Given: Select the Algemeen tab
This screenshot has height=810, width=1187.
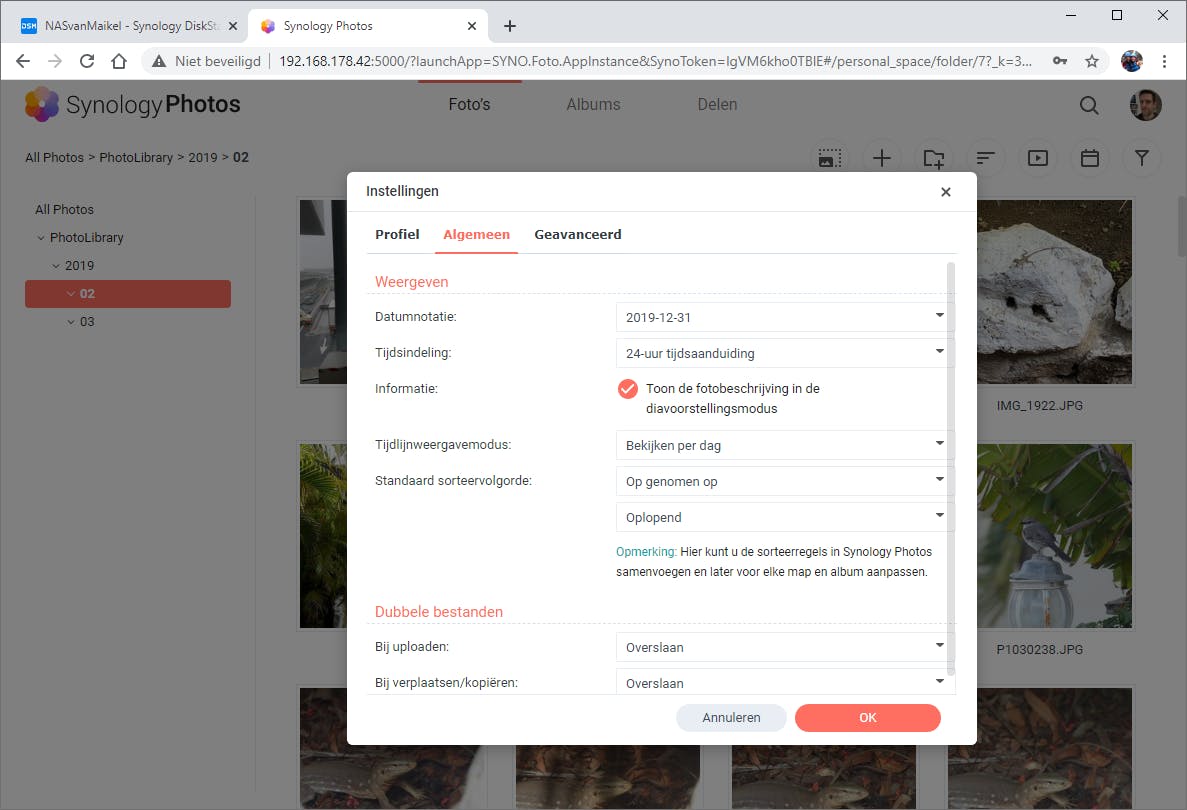Looking at the screenshot, I should 476,235.
